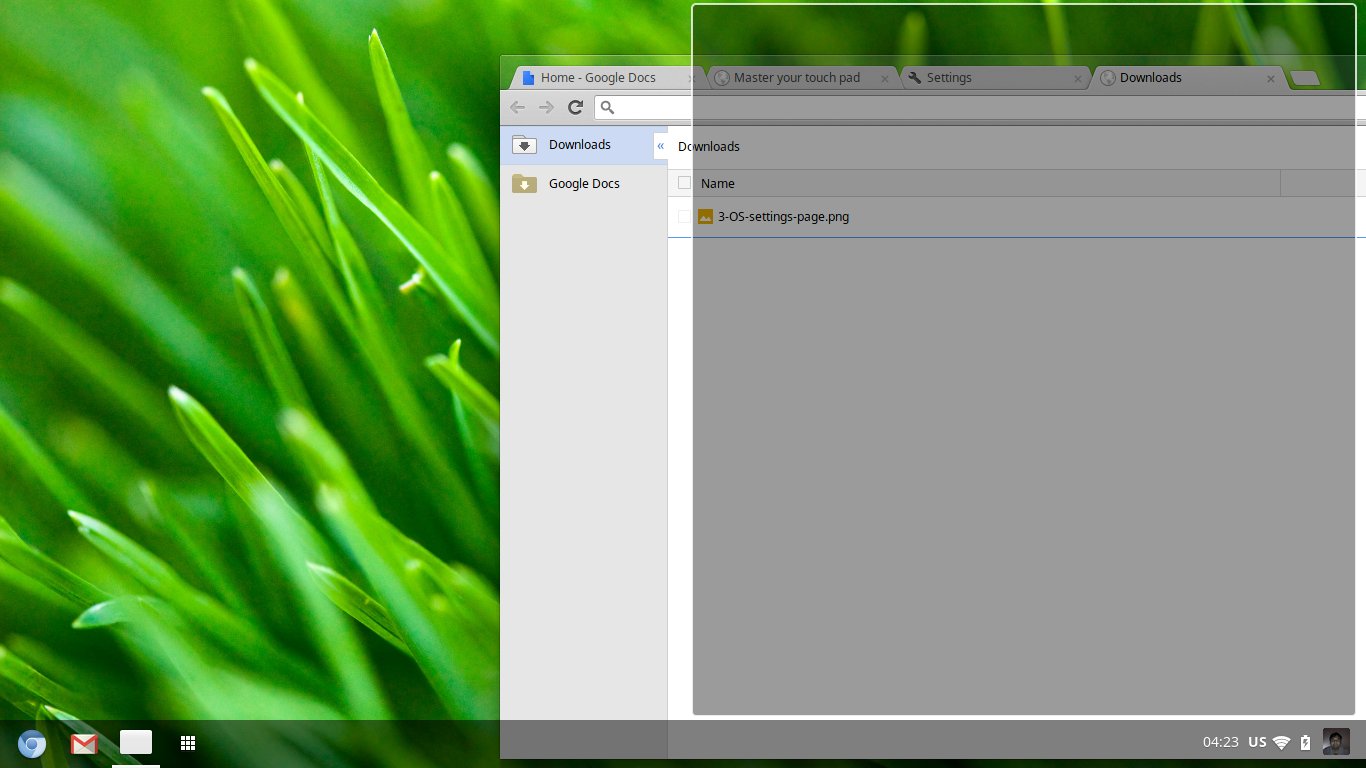
Task: Click the forward navigation arrow
Action: coord(546,107)
